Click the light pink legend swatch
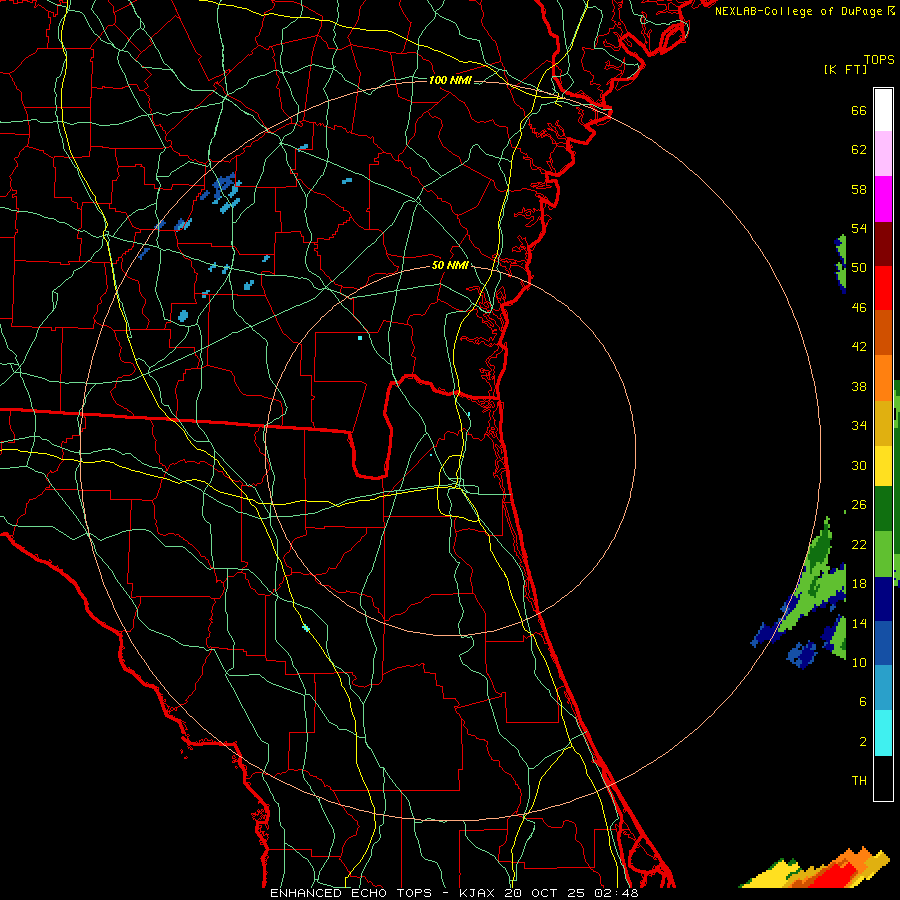The width and height of the screenshot is (900, 900). pyautogui.click(x=883, y=153)
